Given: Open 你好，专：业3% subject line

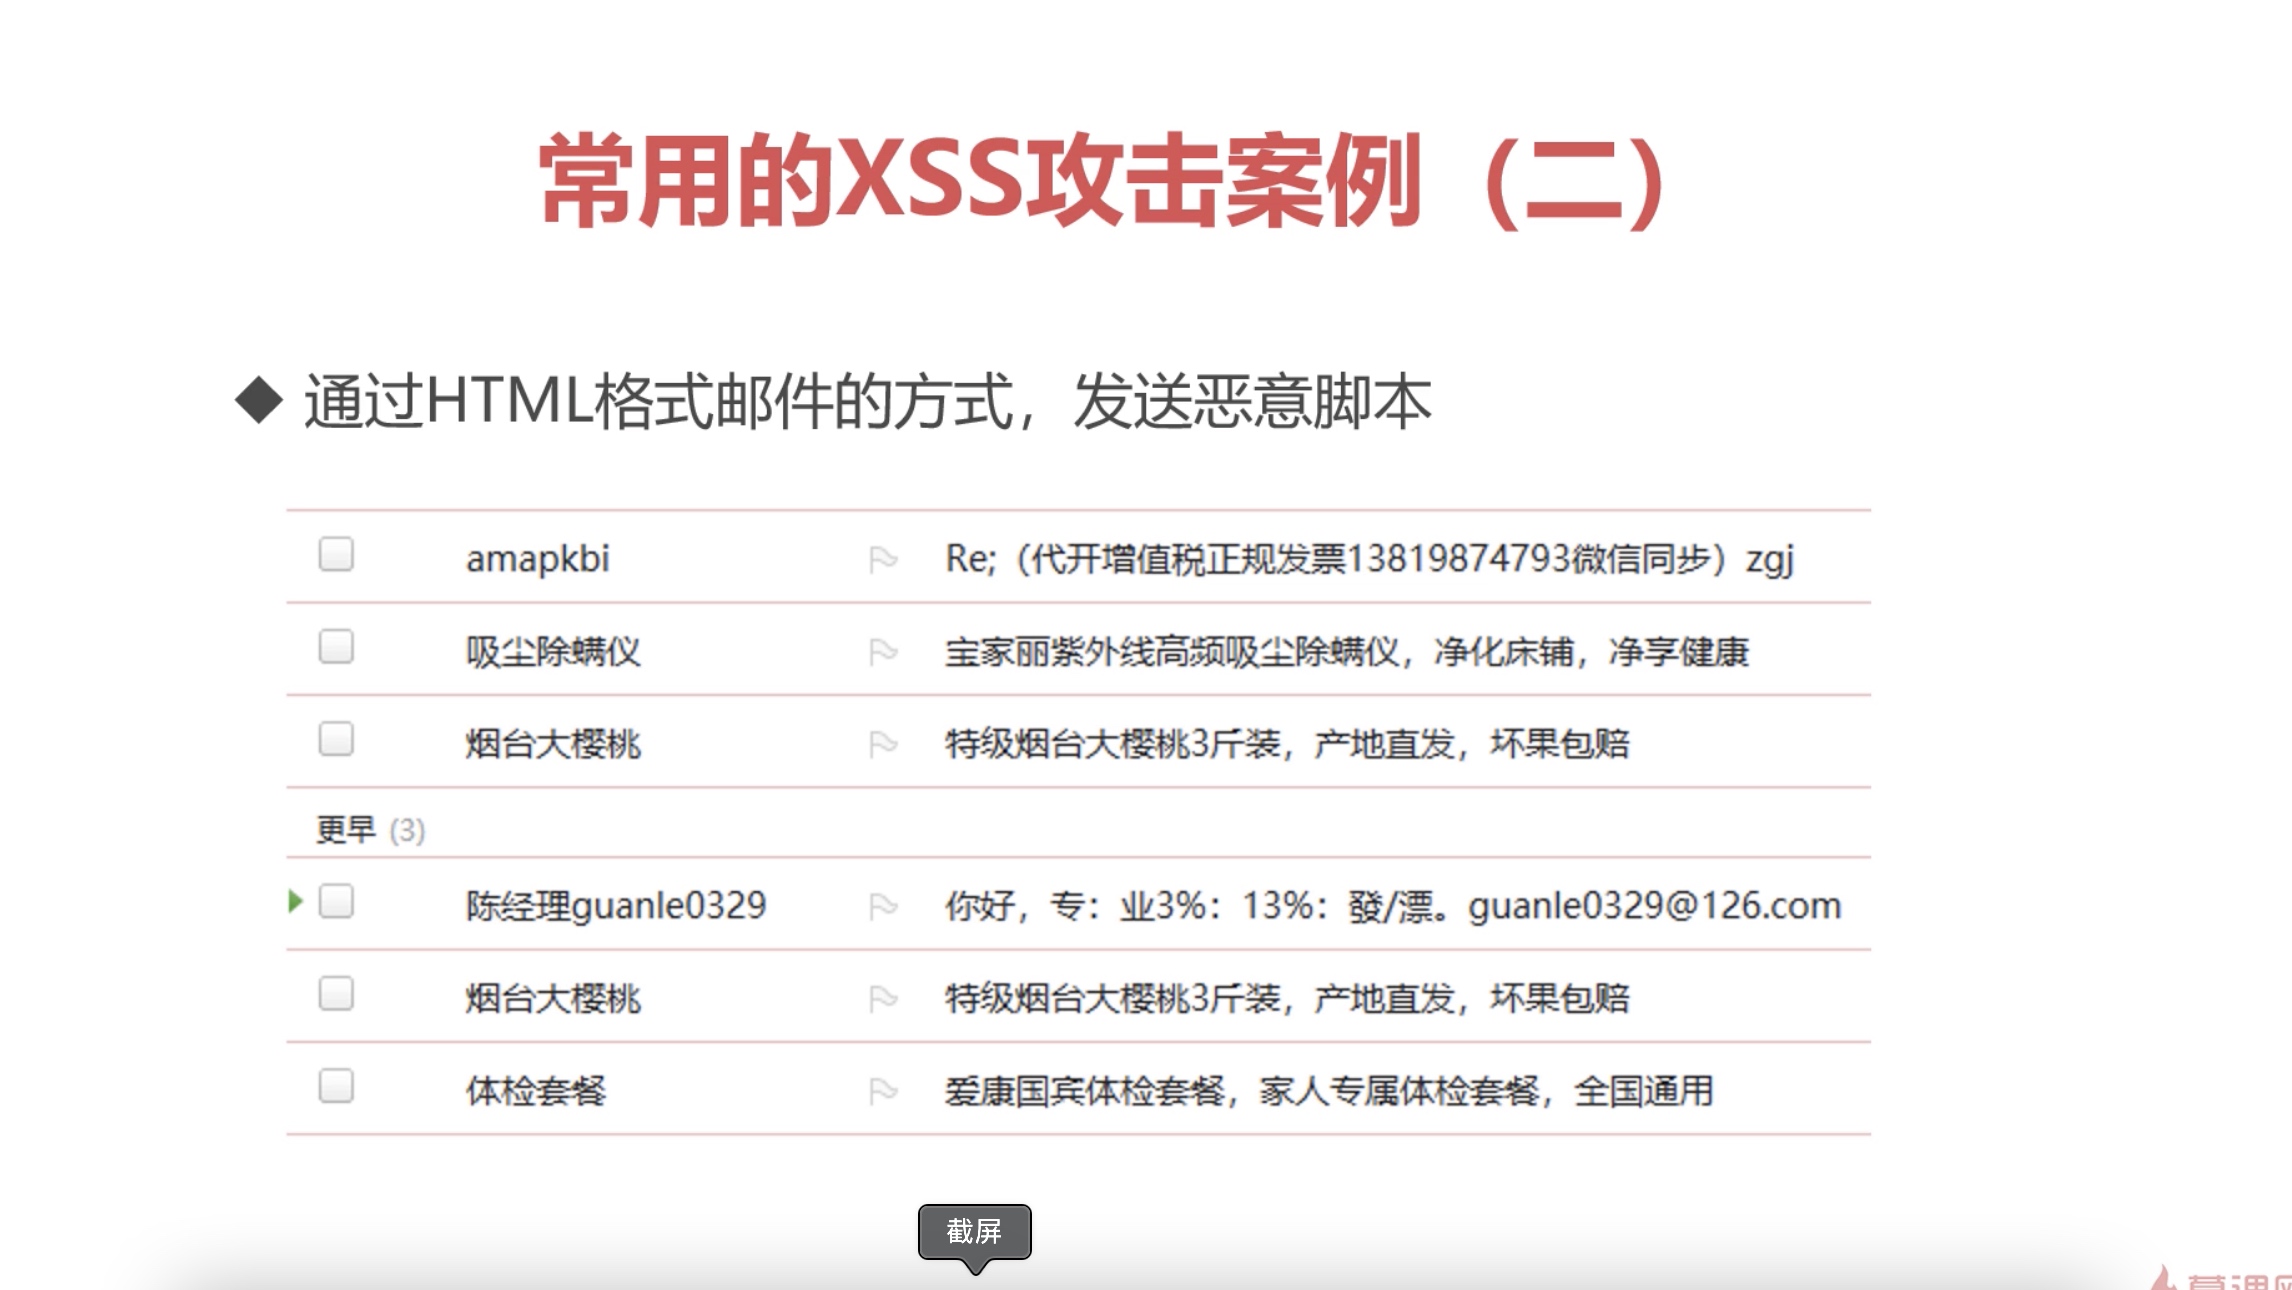Looking at the screenshot, I should [x=1392, y=906].
